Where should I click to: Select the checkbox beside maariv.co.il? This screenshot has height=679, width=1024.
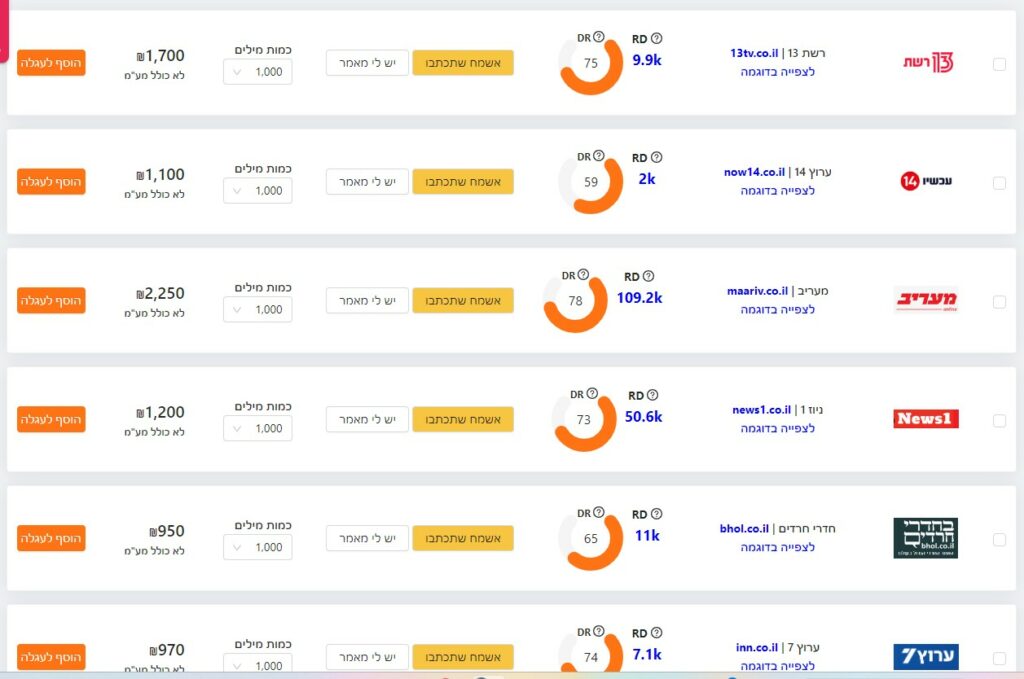tap(999, 302)
